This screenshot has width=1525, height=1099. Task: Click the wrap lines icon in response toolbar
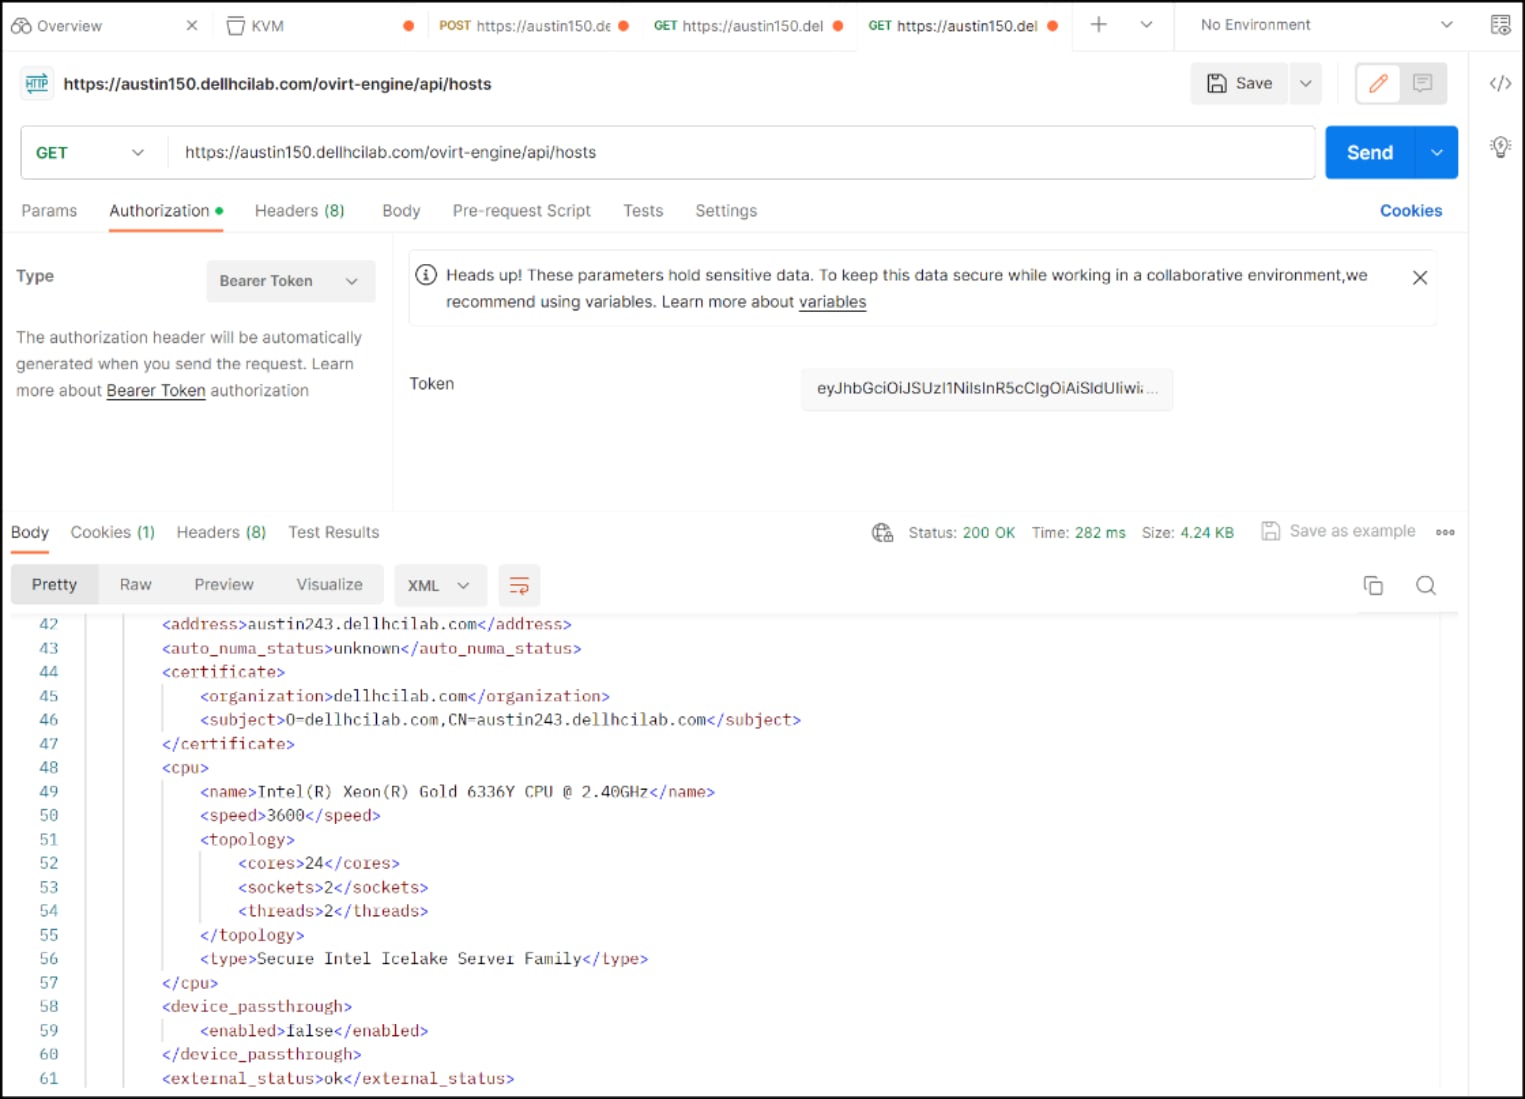tap(519, 585)
